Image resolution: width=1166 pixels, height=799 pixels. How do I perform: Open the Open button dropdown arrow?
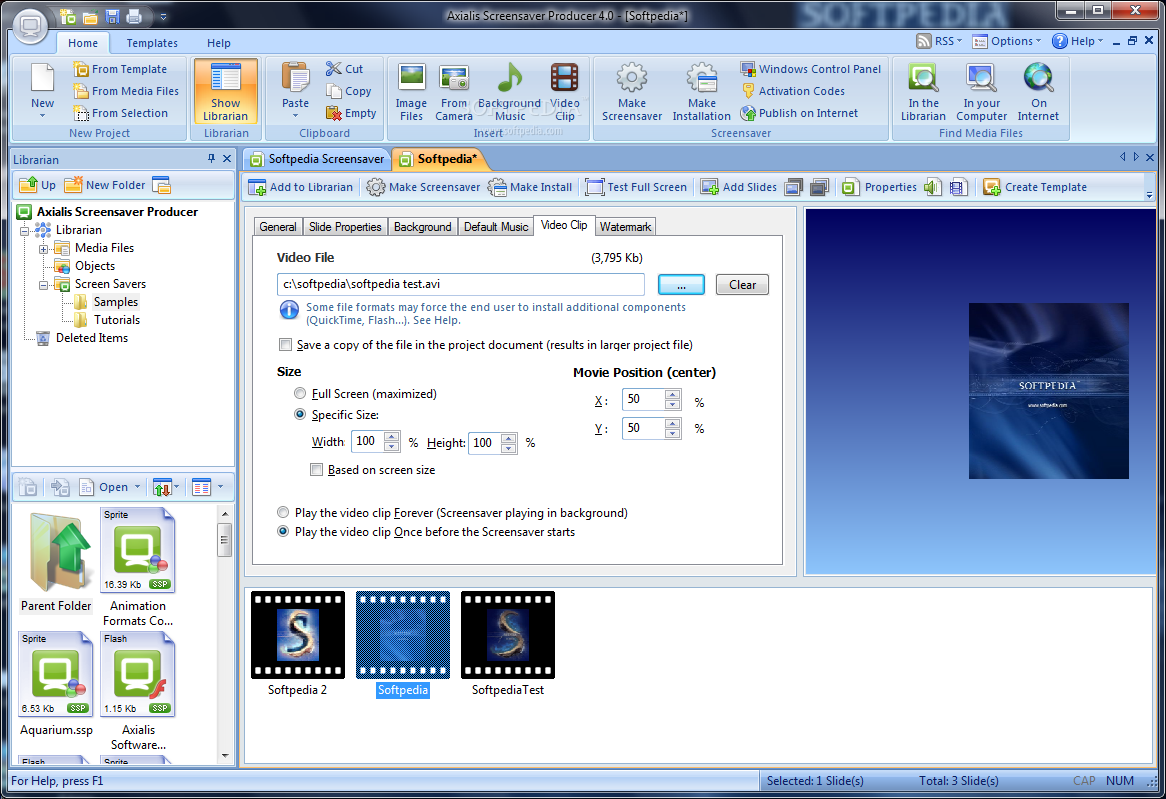[x=138, y=487]
